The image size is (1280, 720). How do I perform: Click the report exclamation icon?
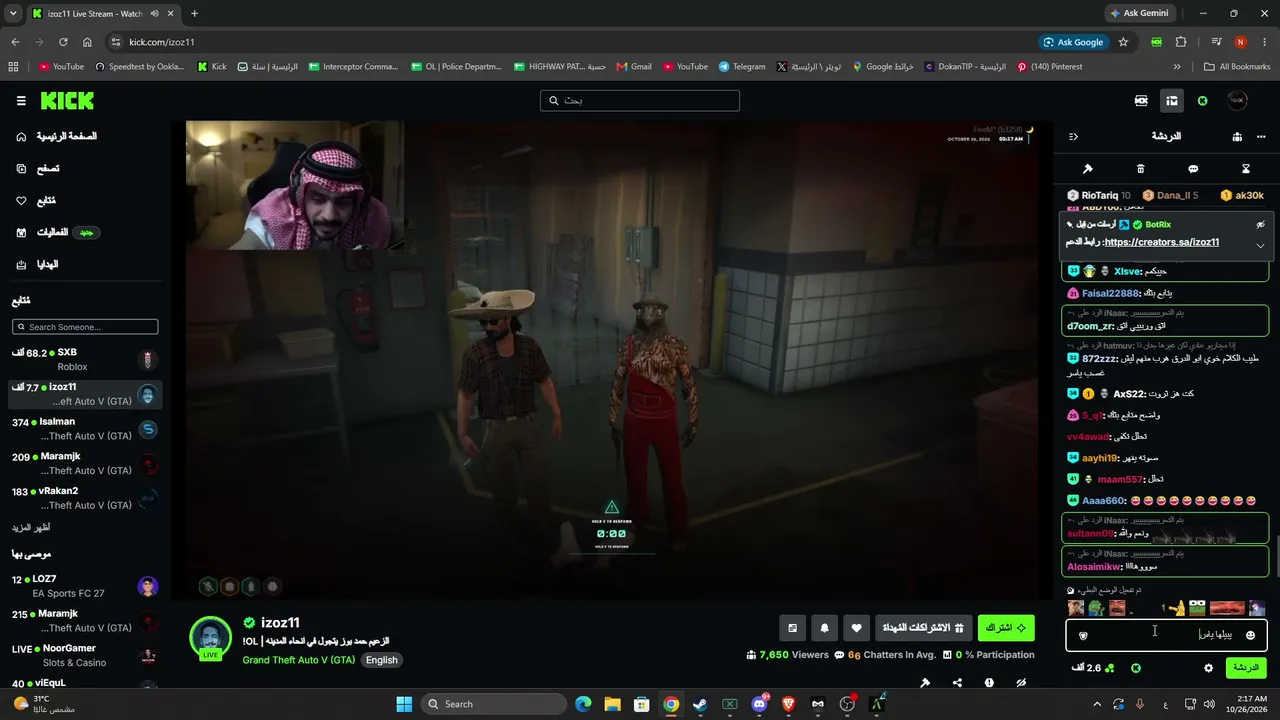tap(989, 683)
